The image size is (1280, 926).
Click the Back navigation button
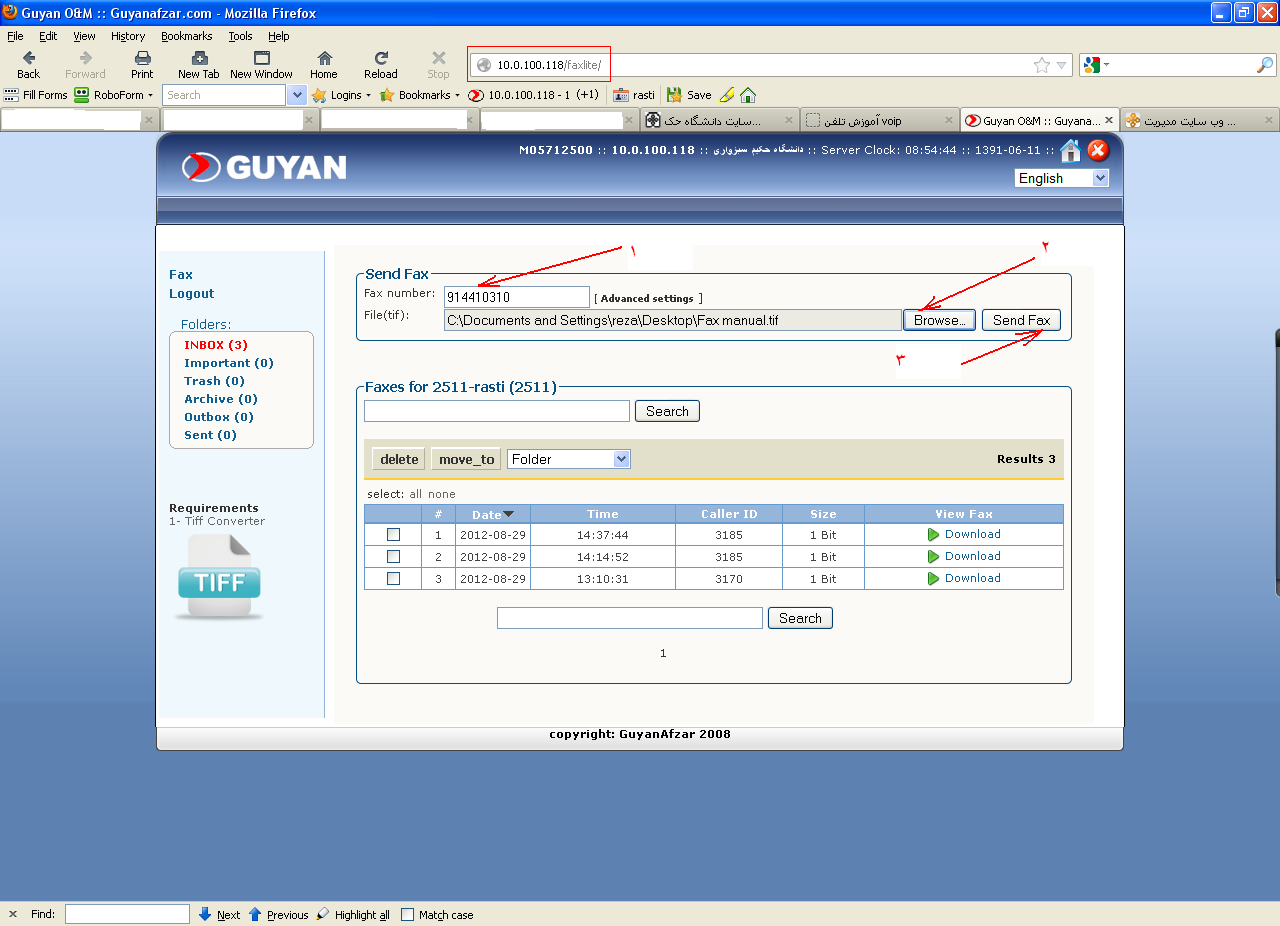pos(29,65)
